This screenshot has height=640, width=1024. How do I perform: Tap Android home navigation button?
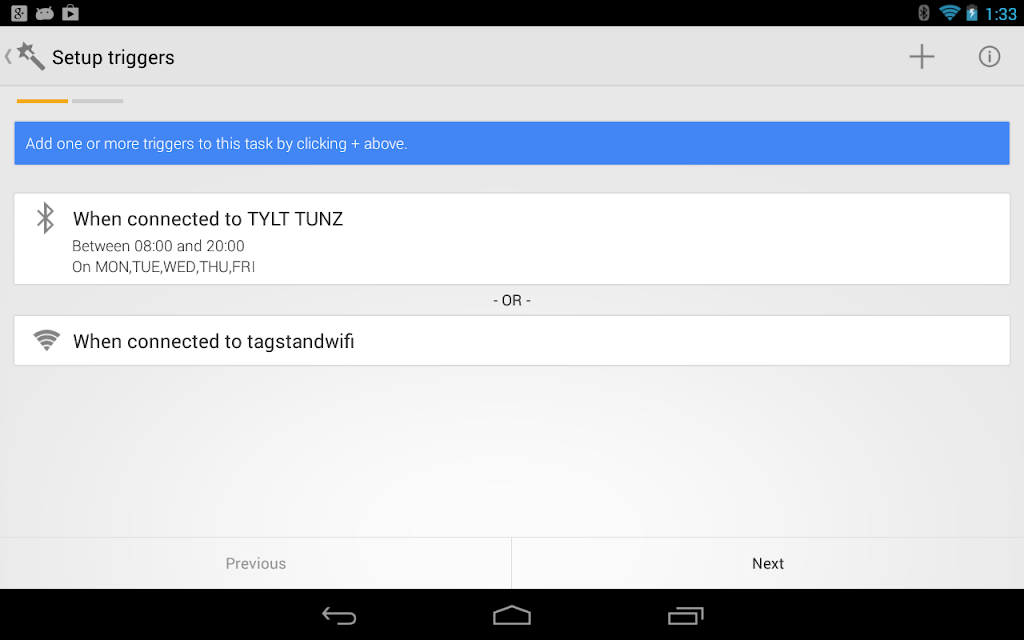click(x=512, y=615)
